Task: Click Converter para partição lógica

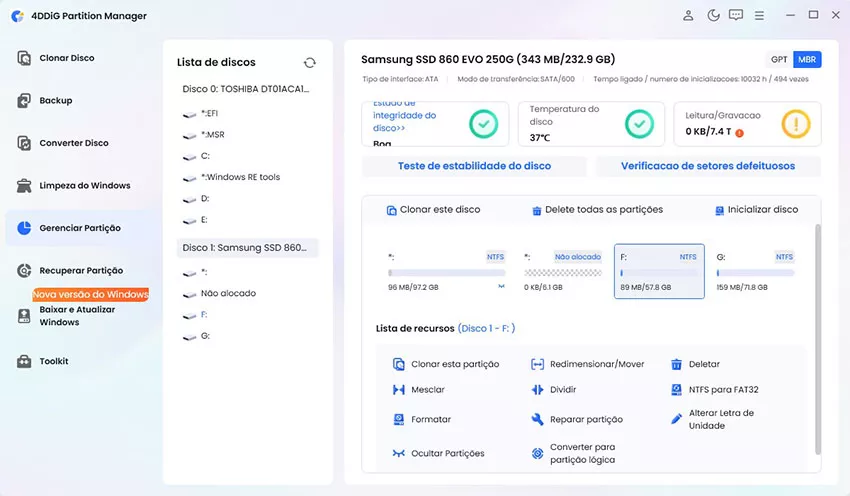Action: tap(574, 454)
